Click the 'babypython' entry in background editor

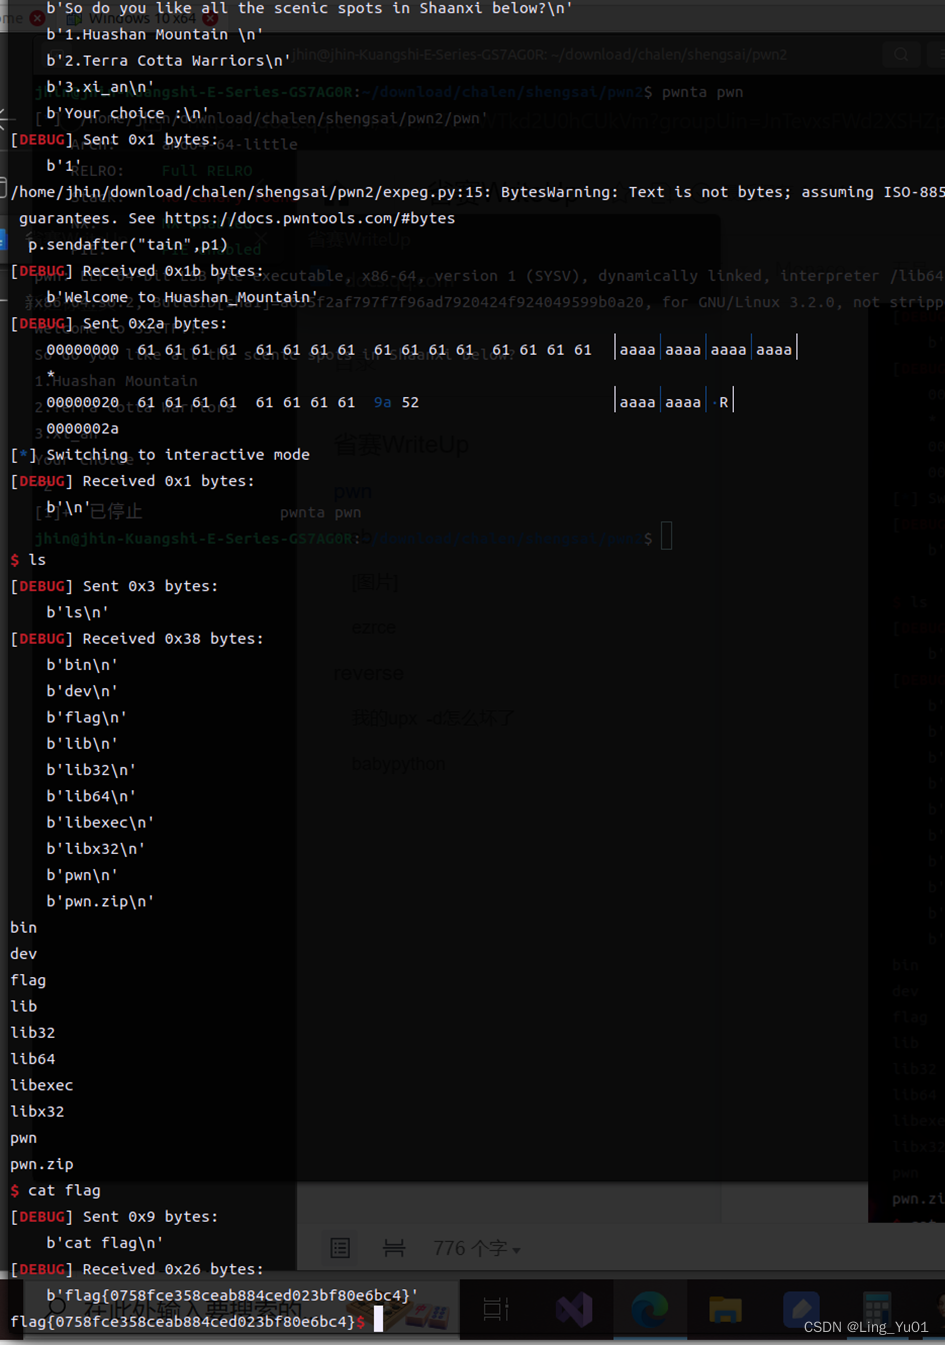point(398,764)
